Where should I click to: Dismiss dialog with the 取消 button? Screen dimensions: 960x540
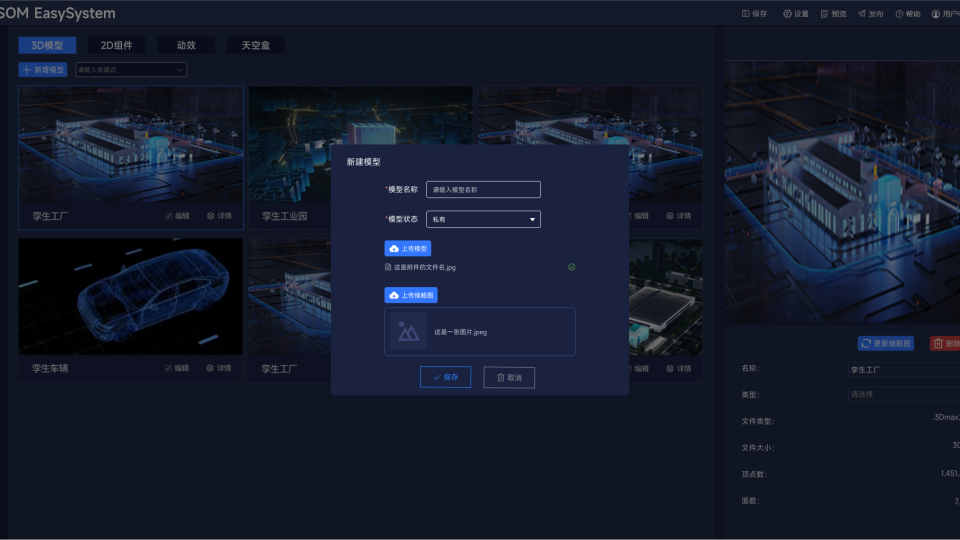509,377
